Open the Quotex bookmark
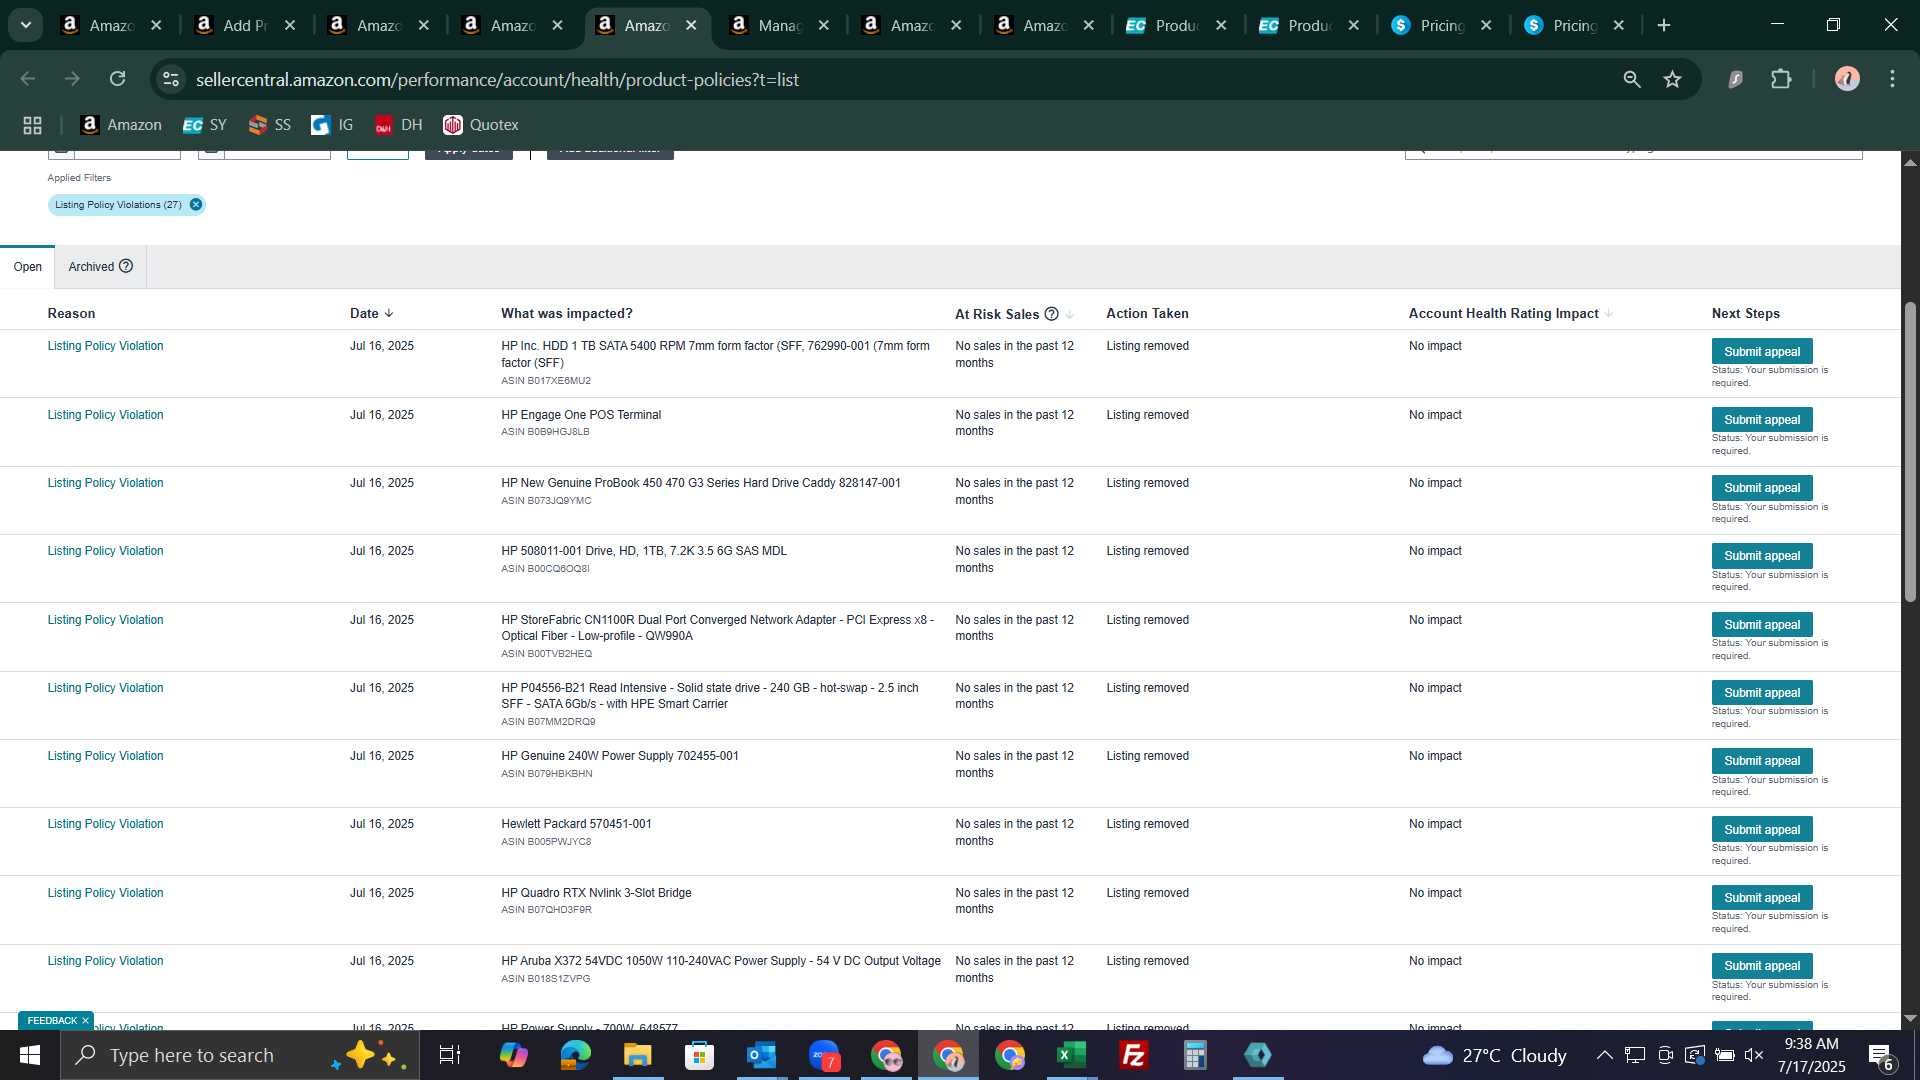Screen dimensions: 1920x1080 [x=481, y=125]
